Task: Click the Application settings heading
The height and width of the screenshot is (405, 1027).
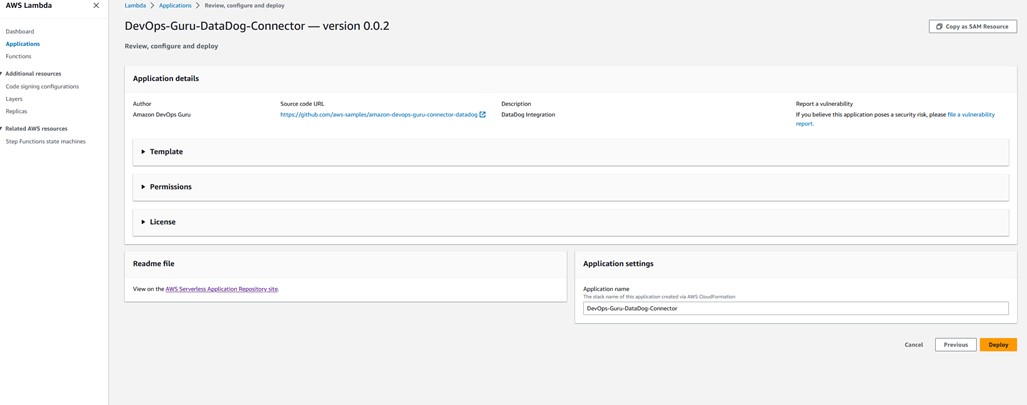Action: pyautogui.click(x=618, y=264)
